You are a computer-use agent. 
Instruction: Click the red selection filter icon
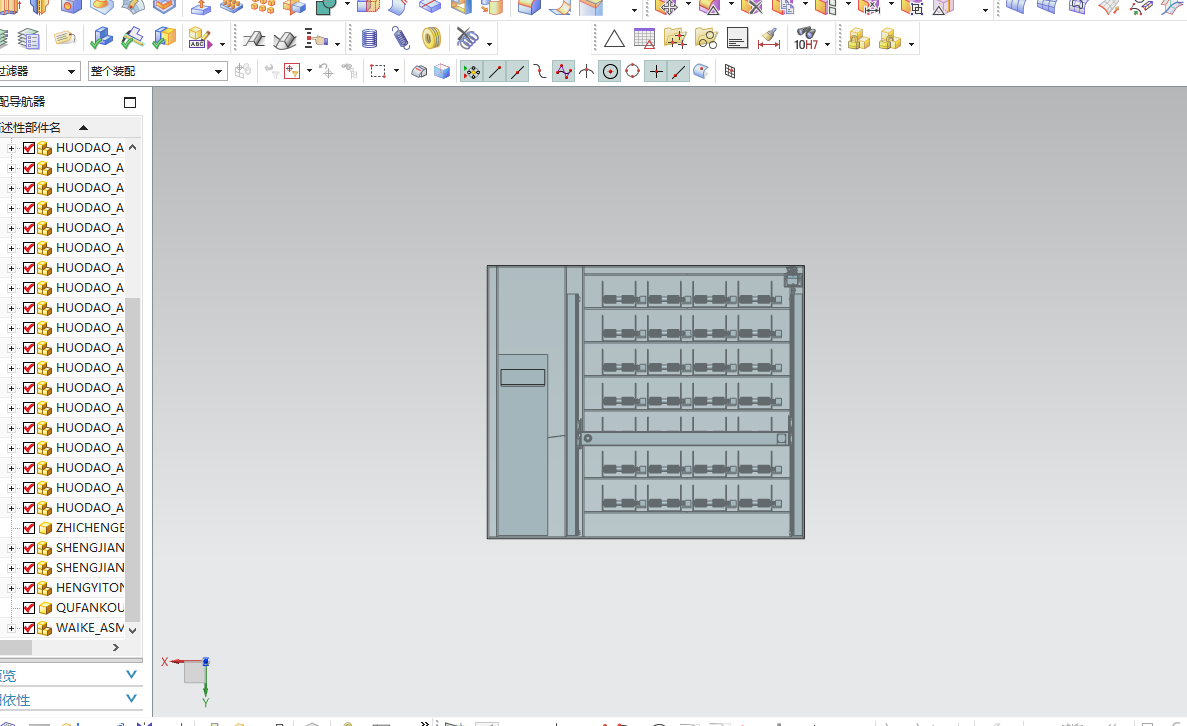coord(292,71)
